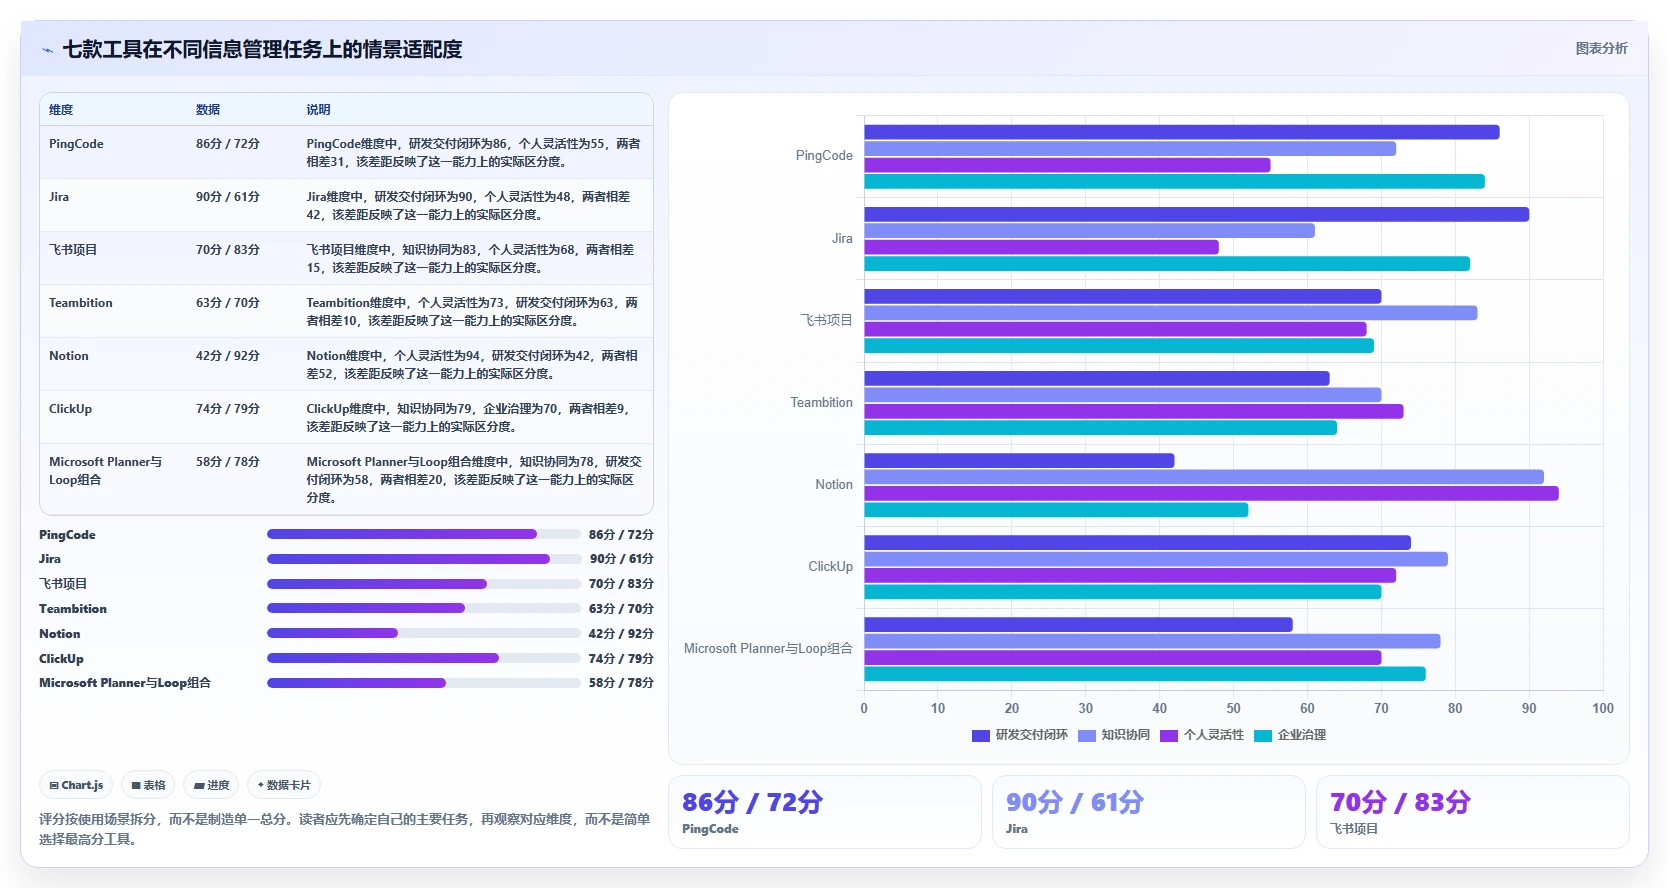Select the Chart.js chip
Viewport: 1669px width, 888px height.
77,785
